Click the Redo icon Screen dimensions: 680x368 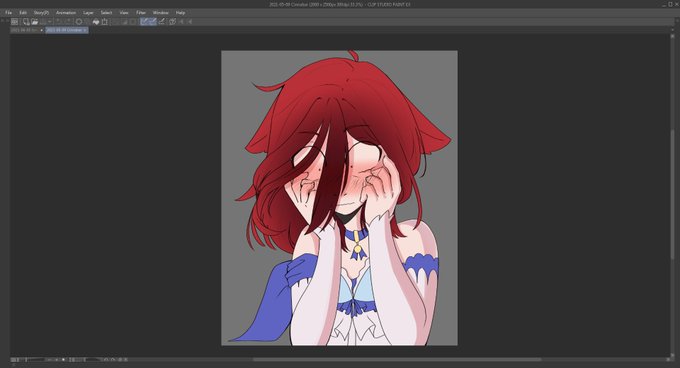(68, 22)
